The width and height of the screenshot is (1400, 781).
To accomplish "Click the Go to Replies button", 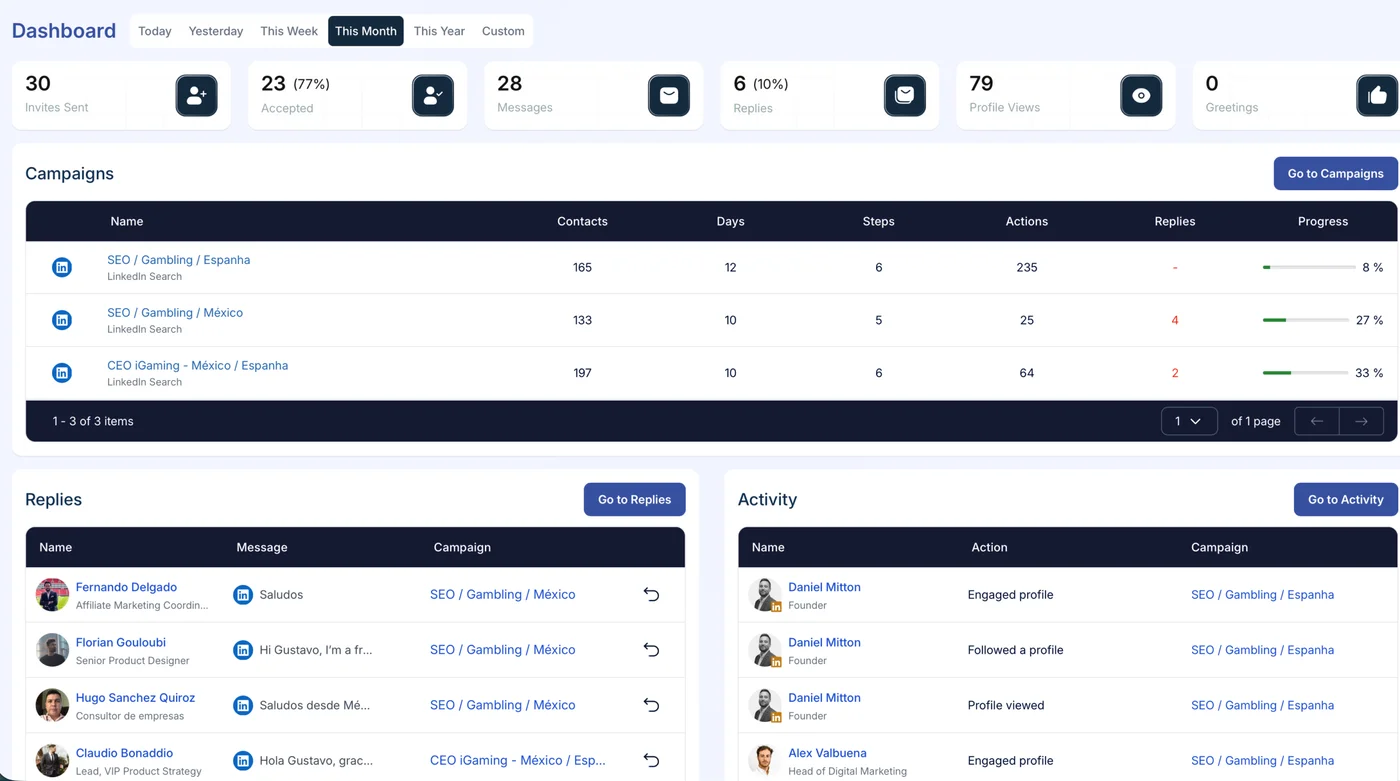I will (635, 499).
